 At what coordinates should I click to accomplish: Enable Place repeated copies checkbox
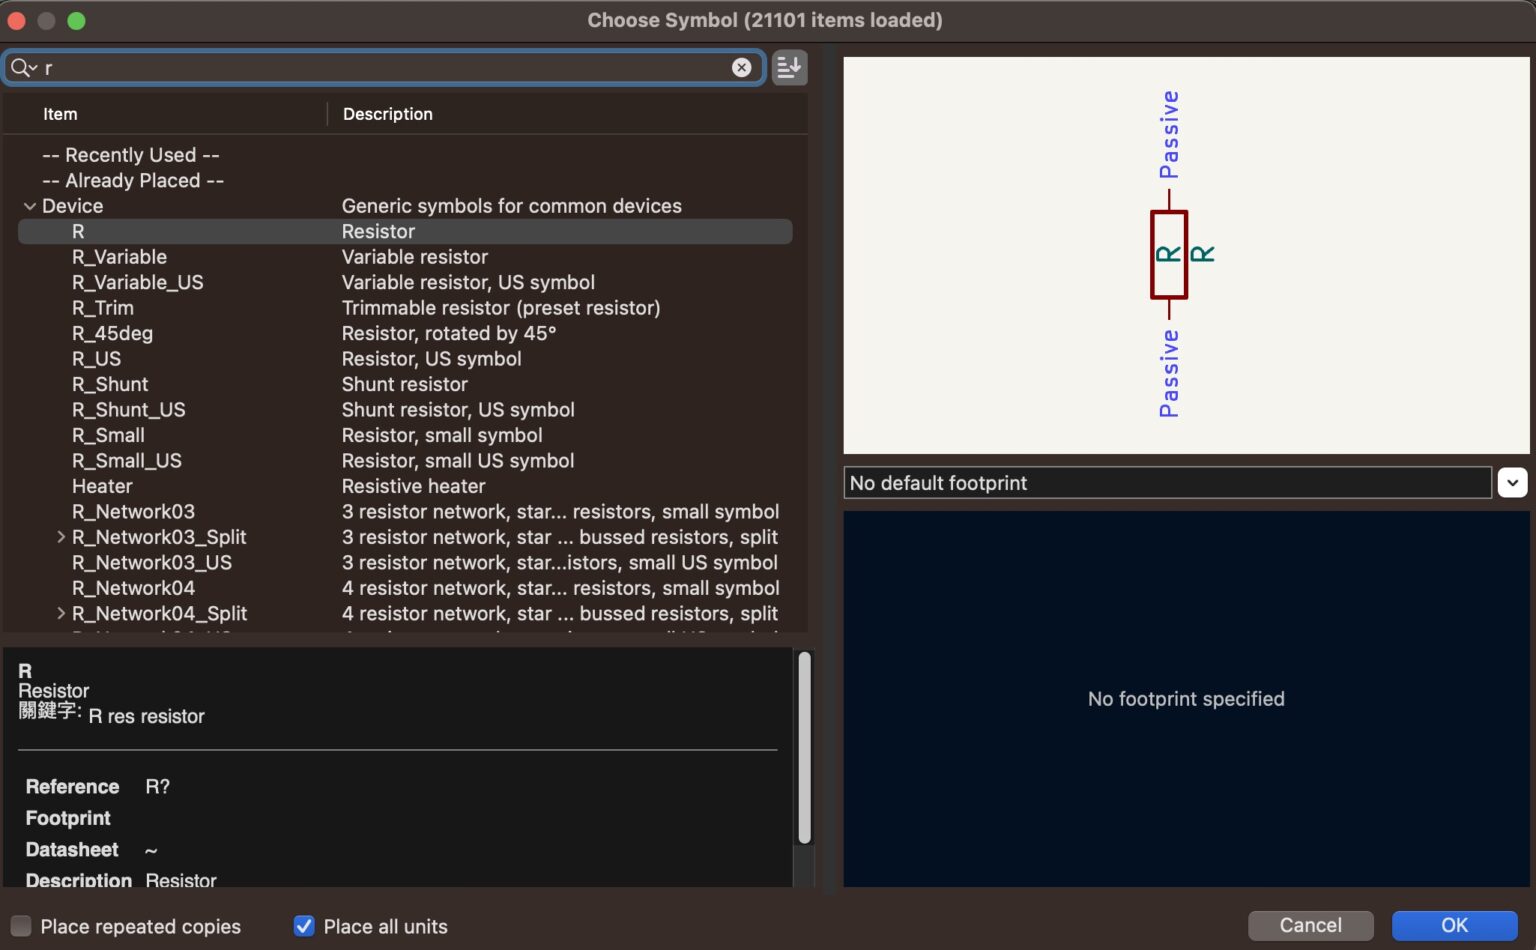(21, 926)
